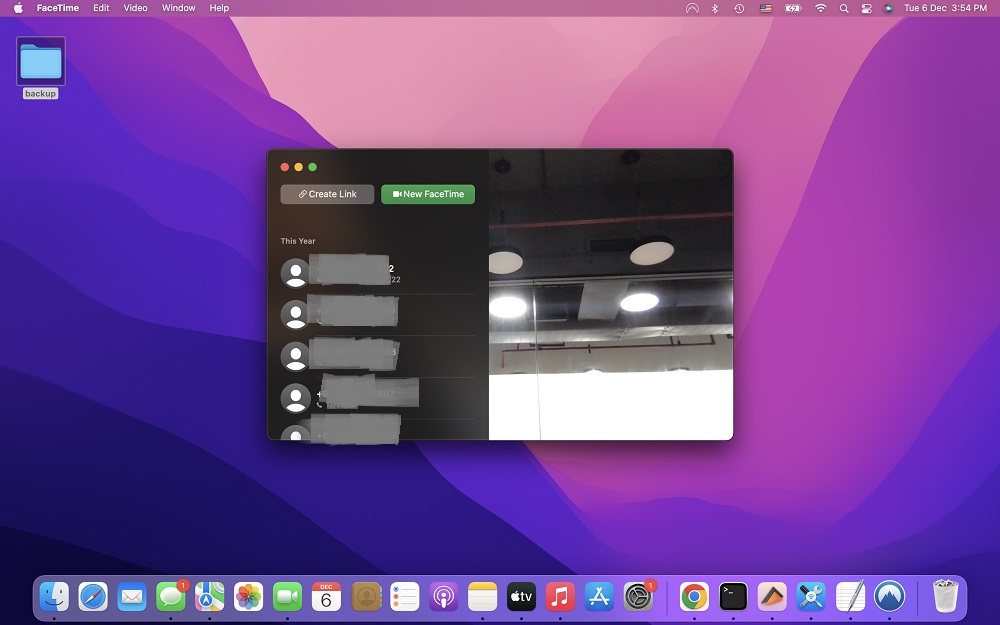Open Bluetooth status in menu bar

pos(715,8)
